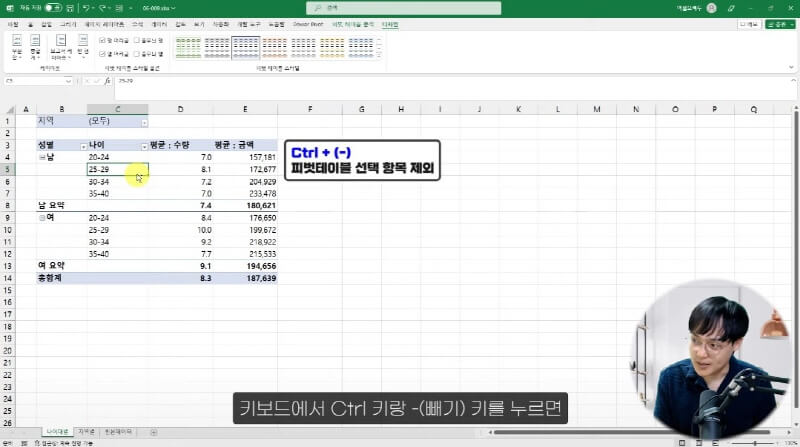The height and width of the screenshot is (447, 800).
Task: Open the Blank Rows button
Action: [83, 47]
